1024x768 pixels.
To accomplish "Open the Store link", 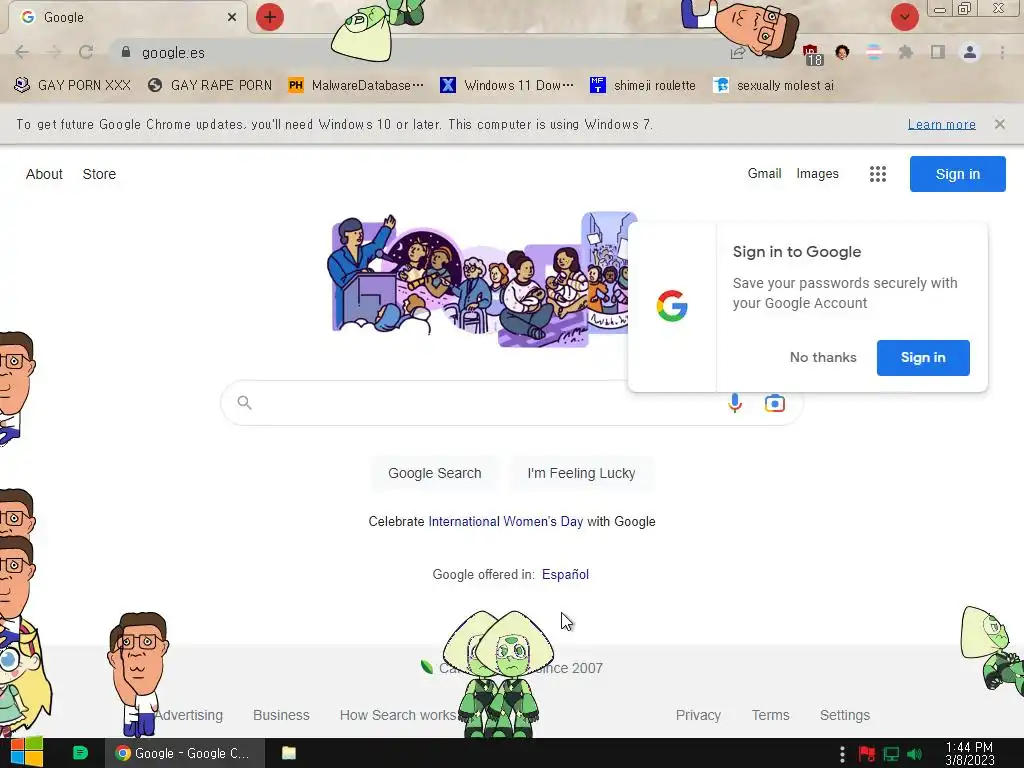I will (99, 174).
